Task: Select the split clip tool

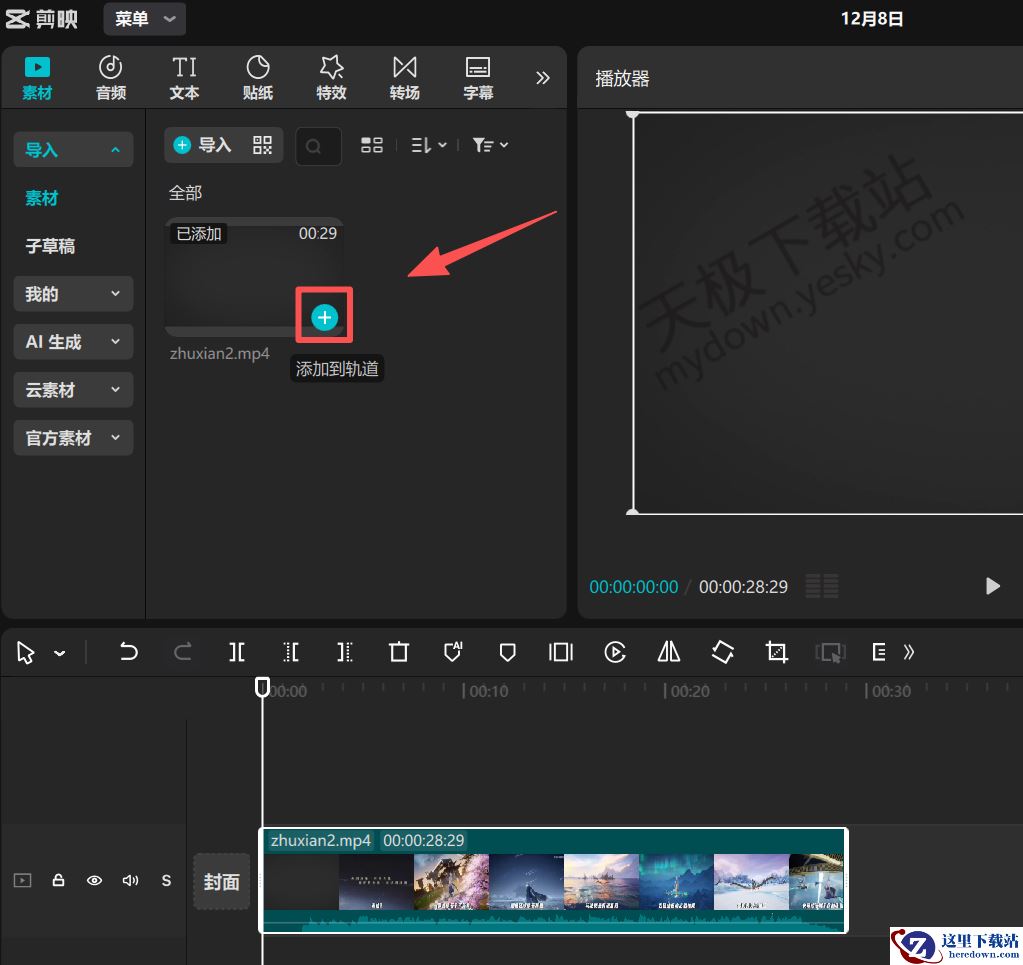Action: point(236,651)
